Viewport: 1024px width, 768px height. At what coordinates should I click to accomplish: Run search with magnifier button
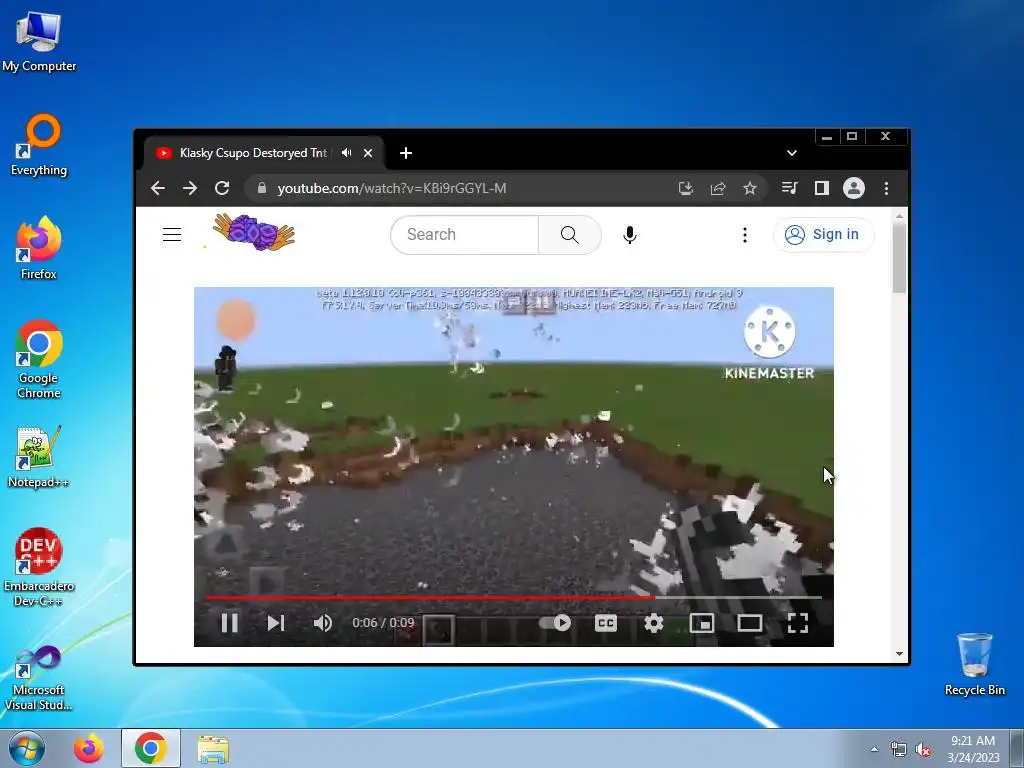569,234
